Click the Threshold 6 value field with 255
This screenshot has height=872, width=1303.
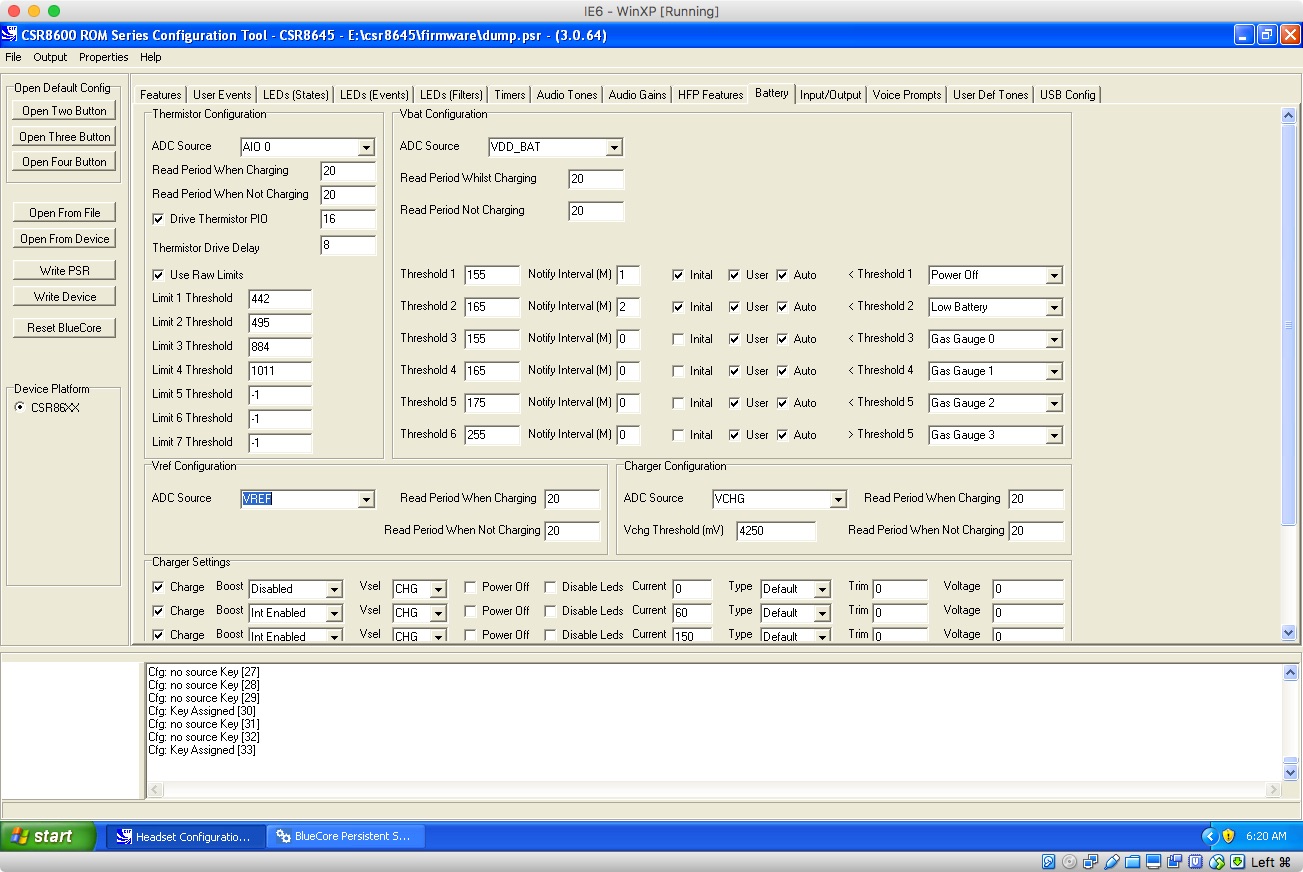[x=492, y=435]
